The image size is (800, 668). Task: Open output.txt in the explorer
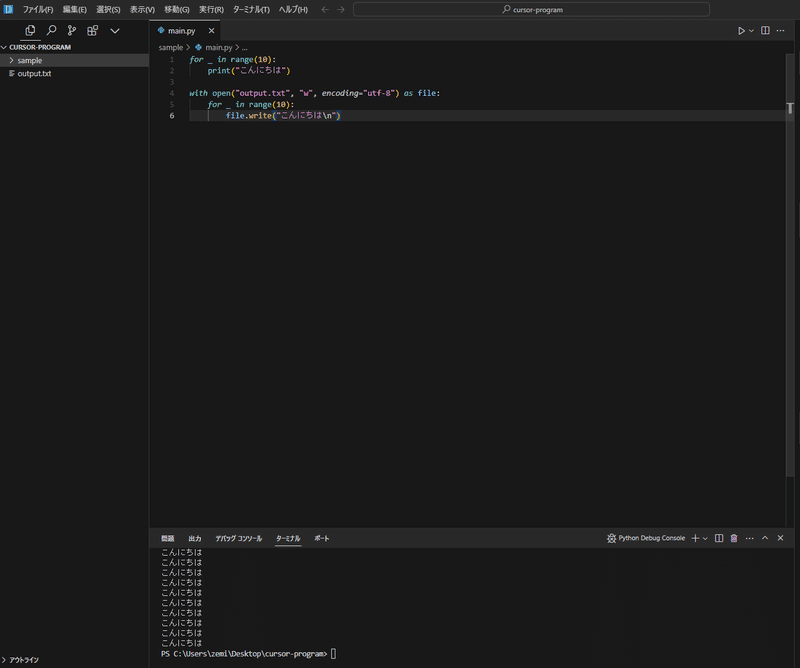click(x=34, y=73)
